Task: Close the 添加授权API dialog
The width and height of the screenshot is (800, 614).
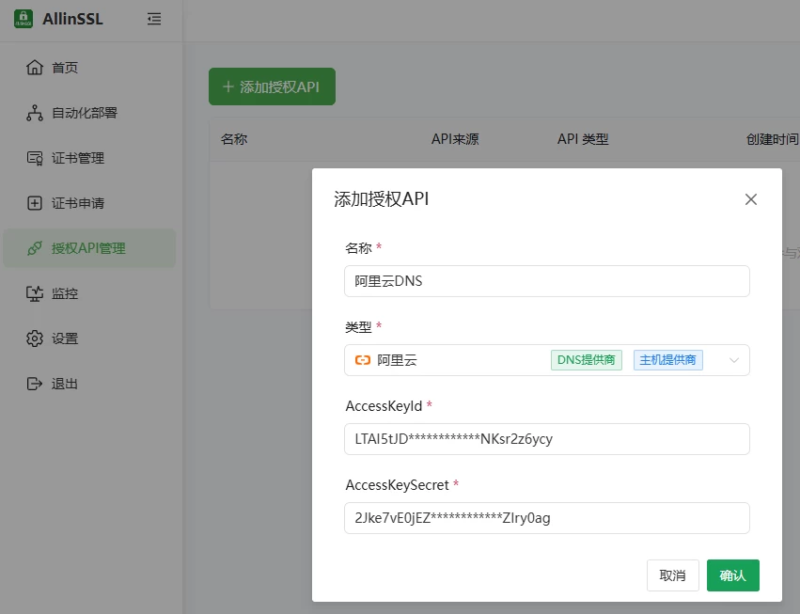Action: pyautogui.click(x=751, y=199)
